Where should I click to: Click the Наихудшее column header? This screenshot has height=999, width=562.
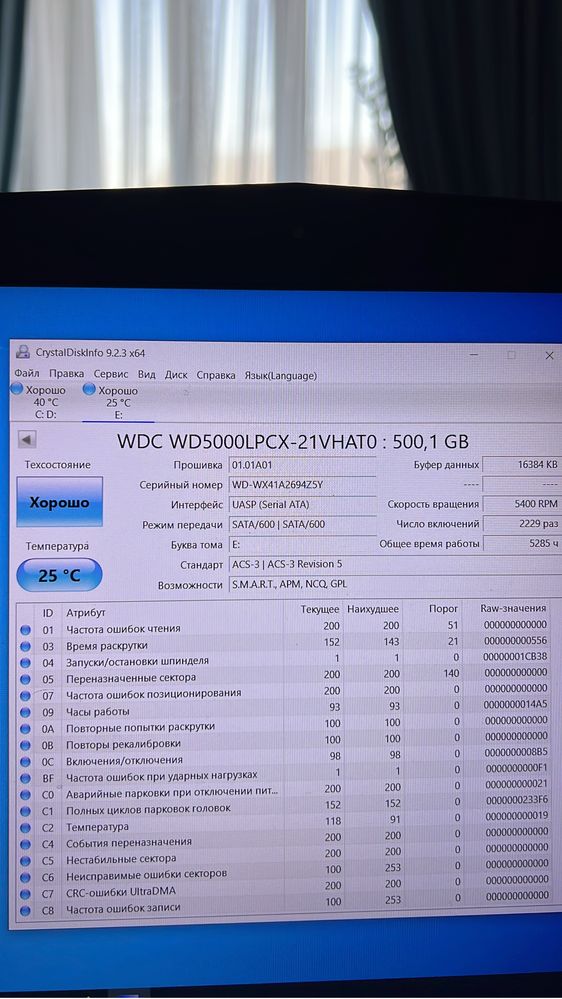point(373,609)
